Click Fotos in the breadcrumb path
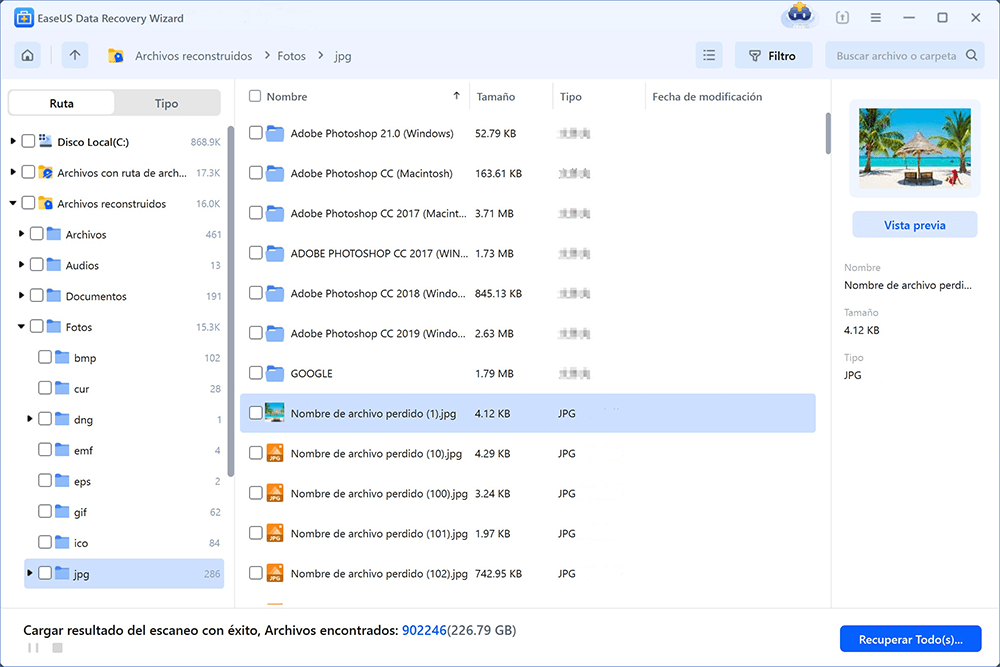The height and width of the screenshot is (667, 1000). pyautogui.click(x=291, y=55)
